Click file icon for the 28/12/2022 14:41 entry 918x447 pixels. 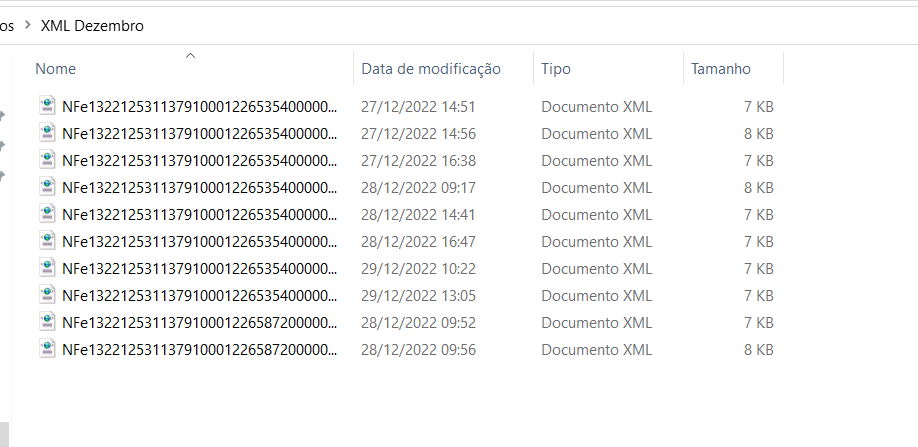pos(47,214)
